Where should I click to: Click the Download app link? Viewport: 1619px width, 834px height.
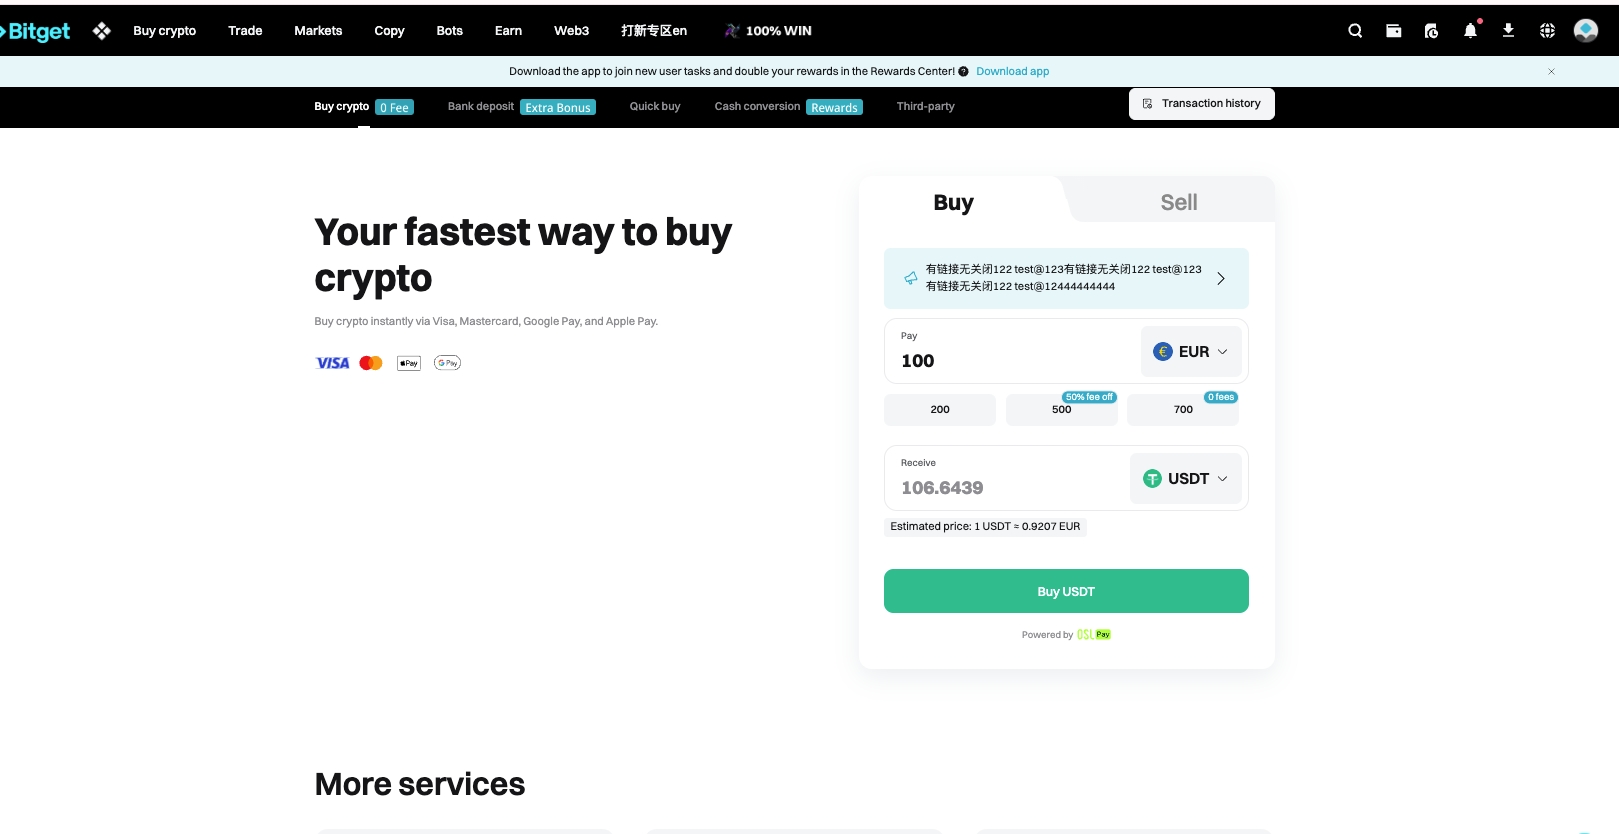[1013, 72]
